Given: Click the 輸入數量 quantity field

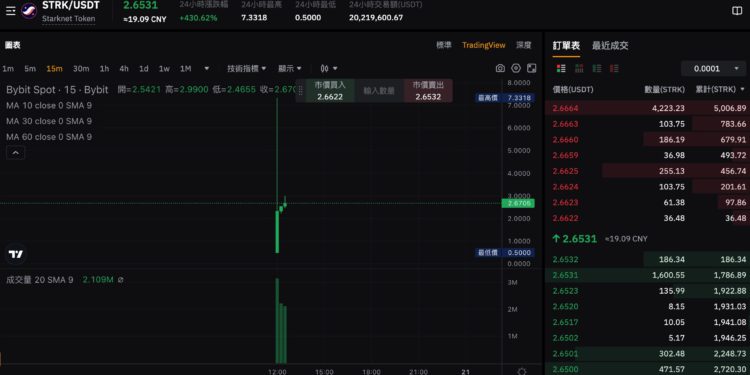Looking at the screenshot, I should pos(379,91).
